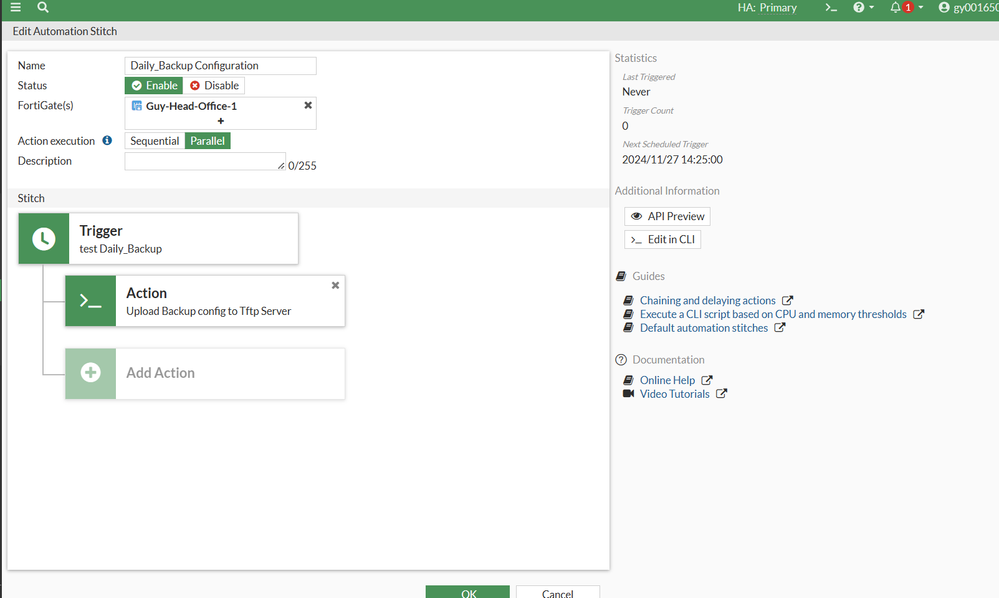Open the Trigger test Daily_Backup card
The width and height of the screenshot is (999, 598).
159,239
